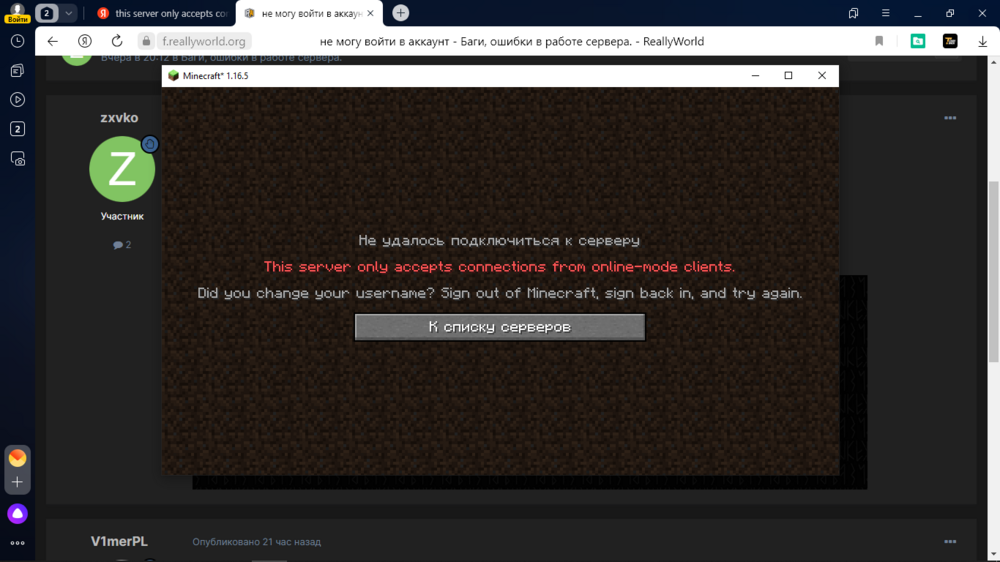Click the 'Did you change your username?' text

316,293
